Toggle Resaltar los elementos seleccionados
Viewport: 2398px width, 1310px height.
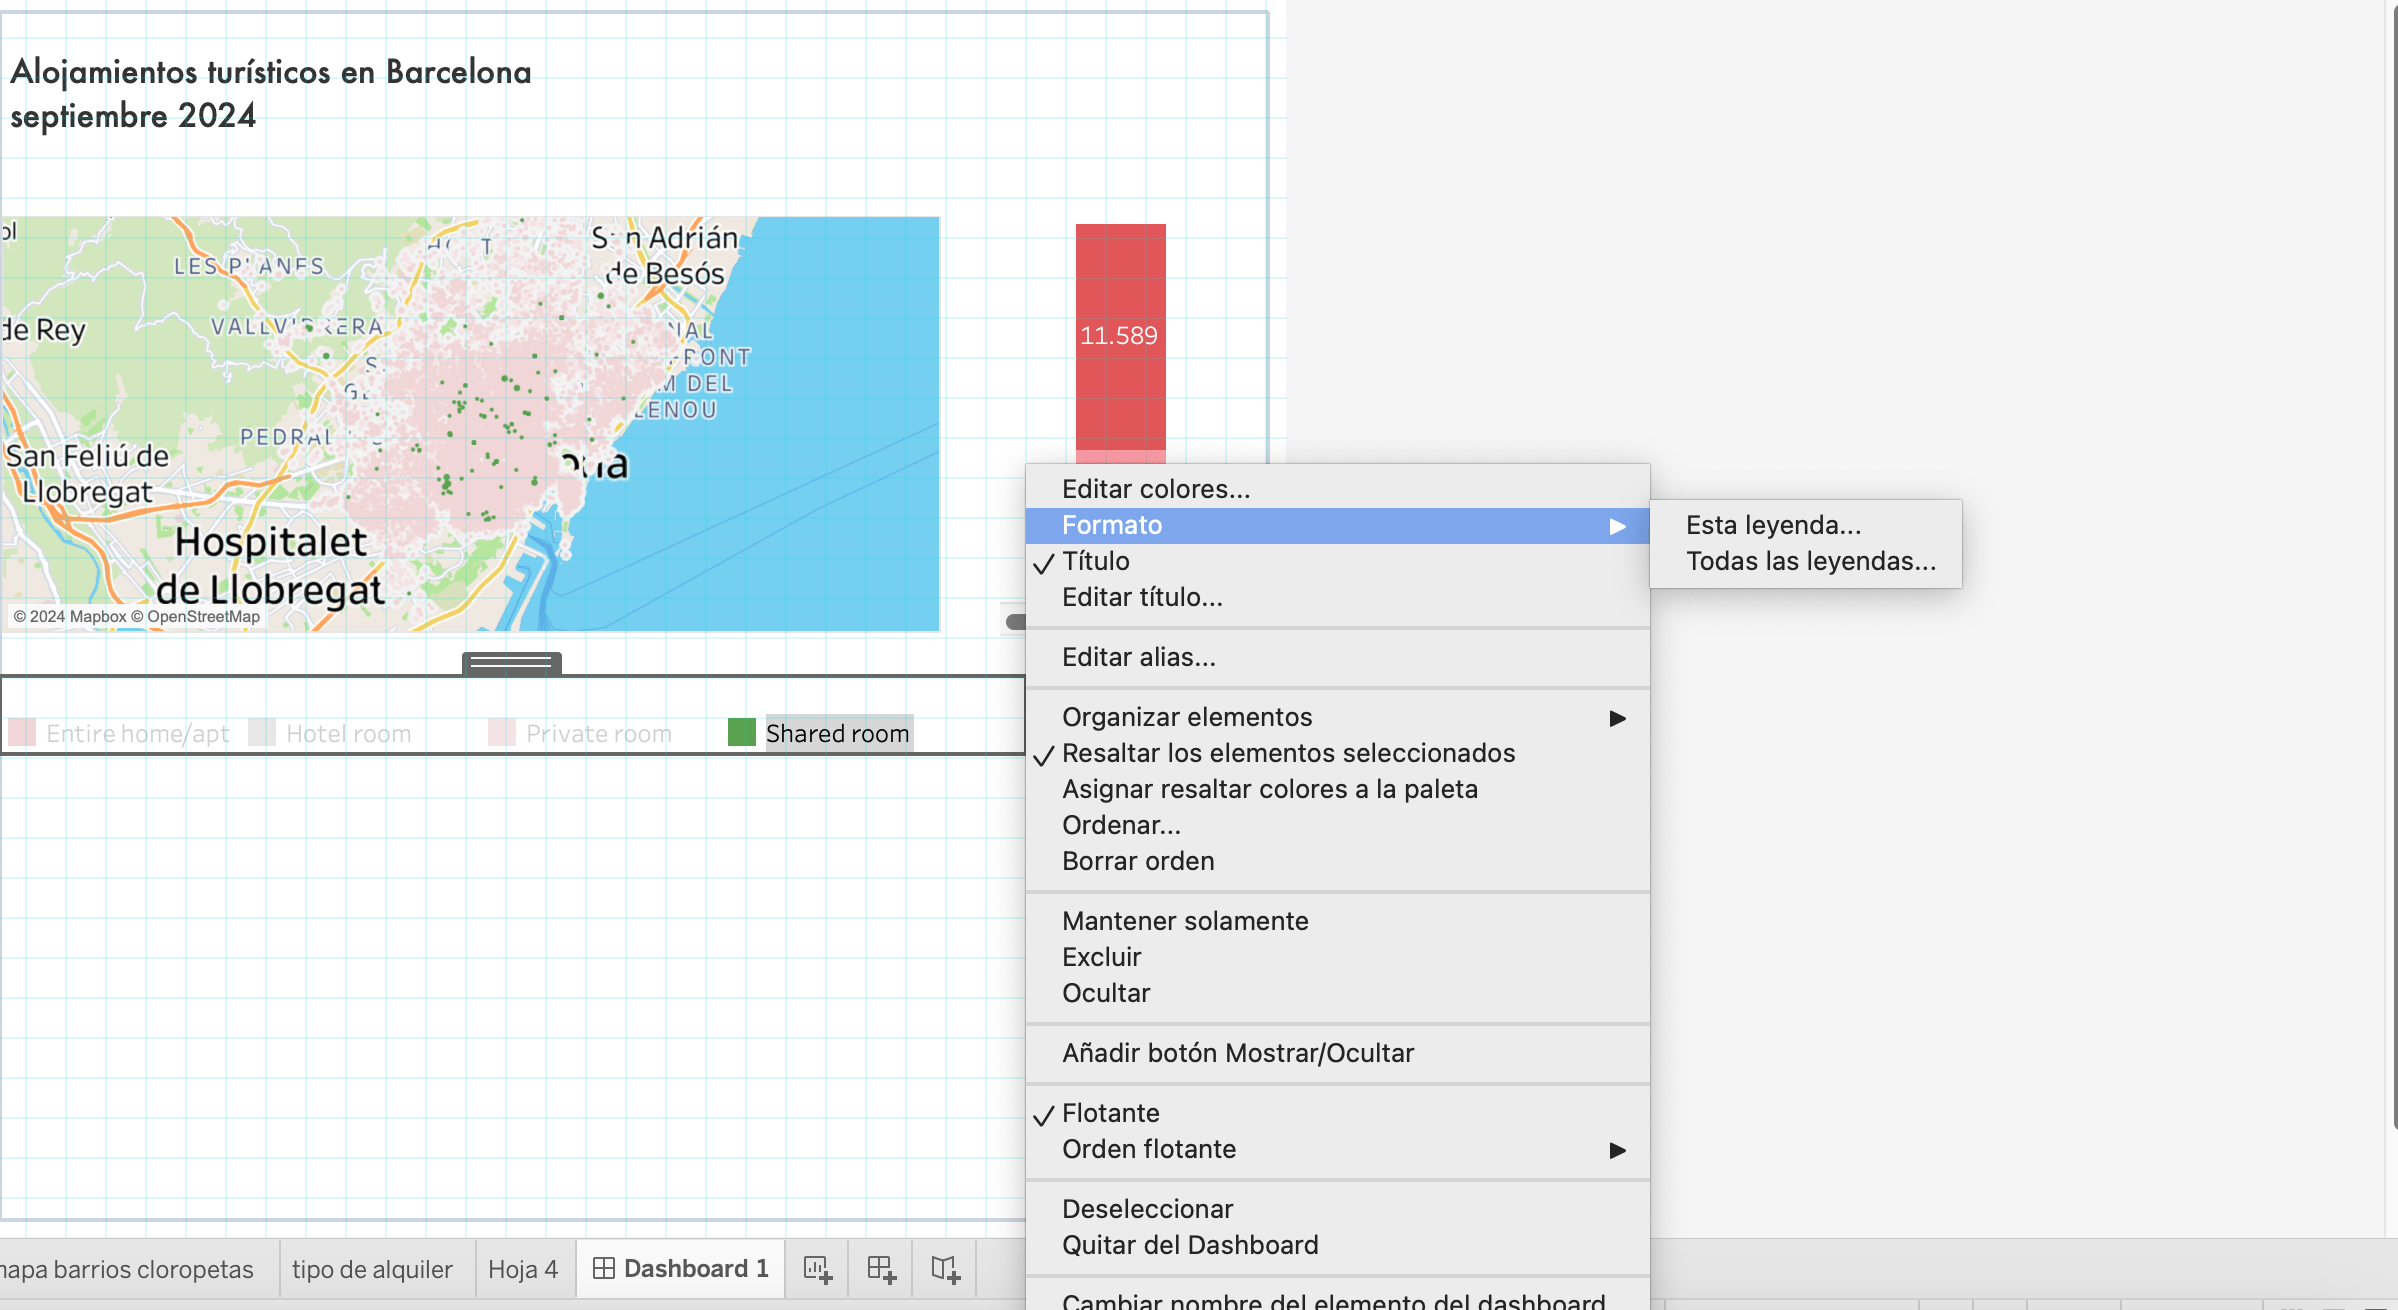pos(1288,753)
